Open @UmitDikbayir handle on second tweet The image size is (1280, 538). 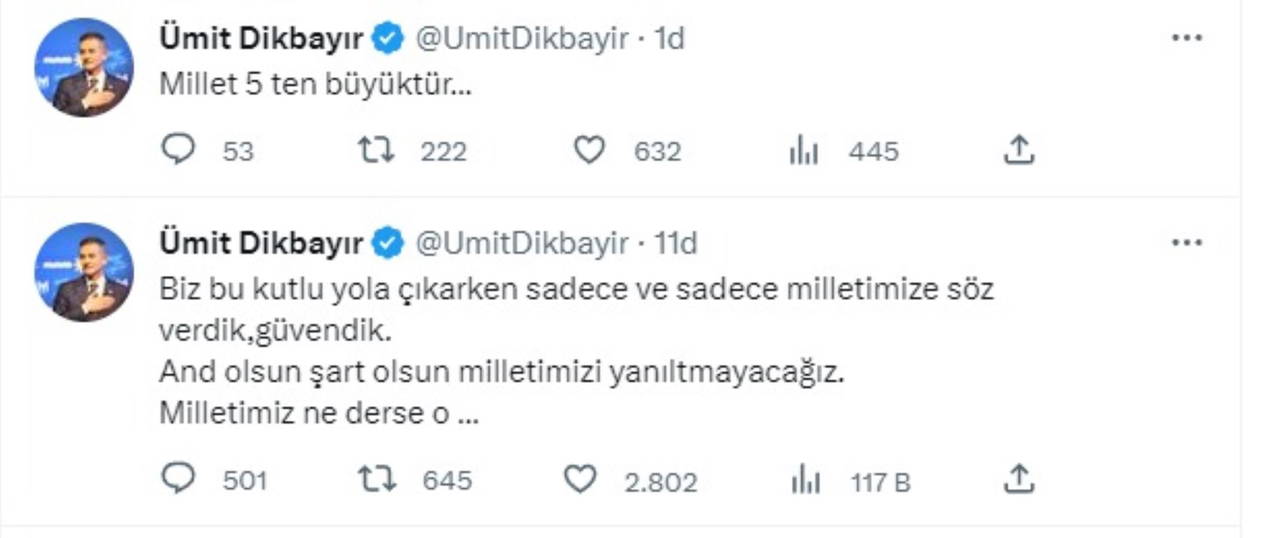(521, 243)
